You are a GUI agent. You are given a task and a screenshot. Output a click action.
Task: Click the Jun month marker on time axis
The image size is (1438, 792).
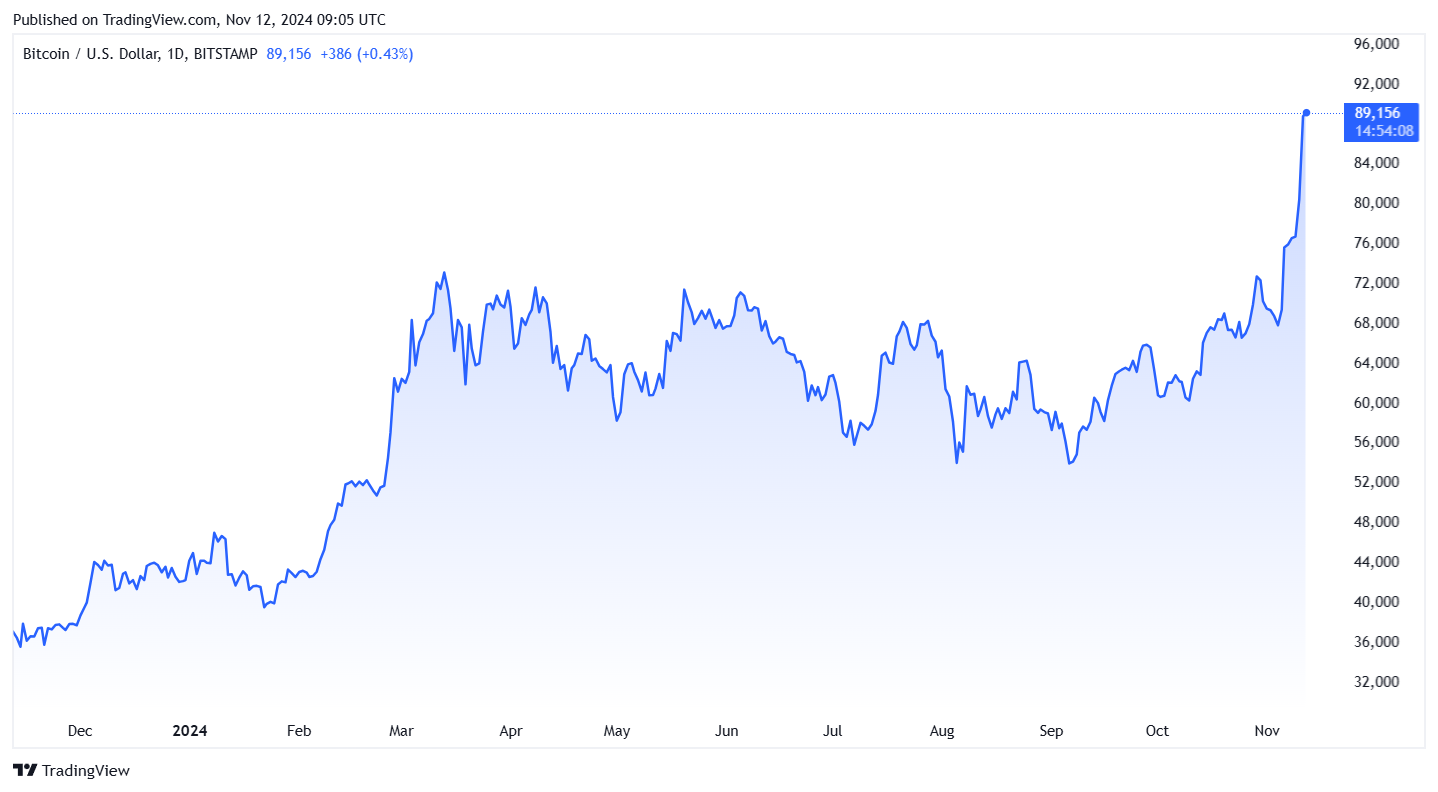pos(727,731)
